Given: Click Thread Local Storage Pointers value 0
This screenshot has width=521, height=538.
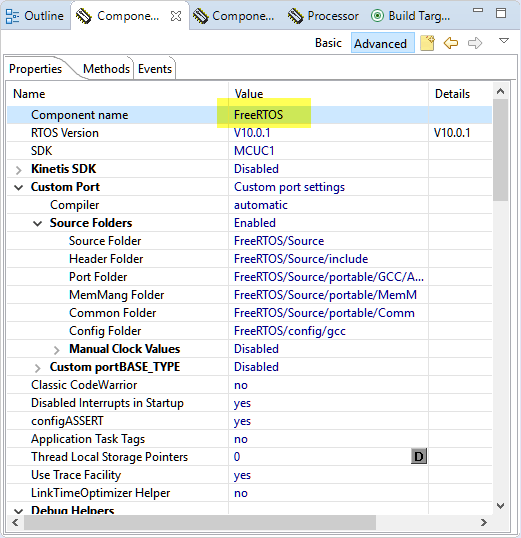Looking at the screenshot, I should pos(237,457).
